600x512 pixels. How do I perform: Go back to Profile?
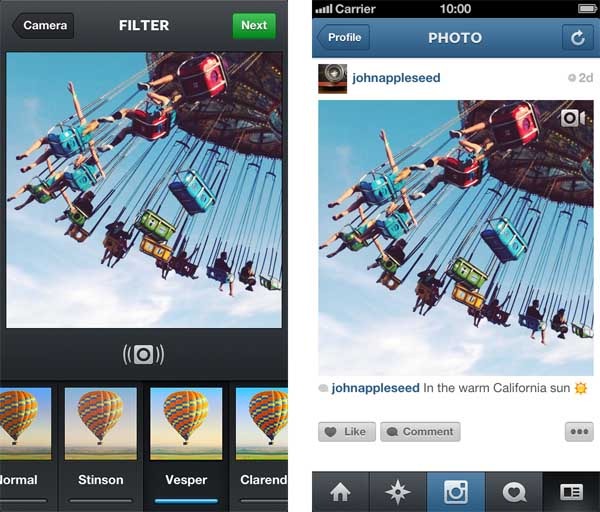pos(343,38)
